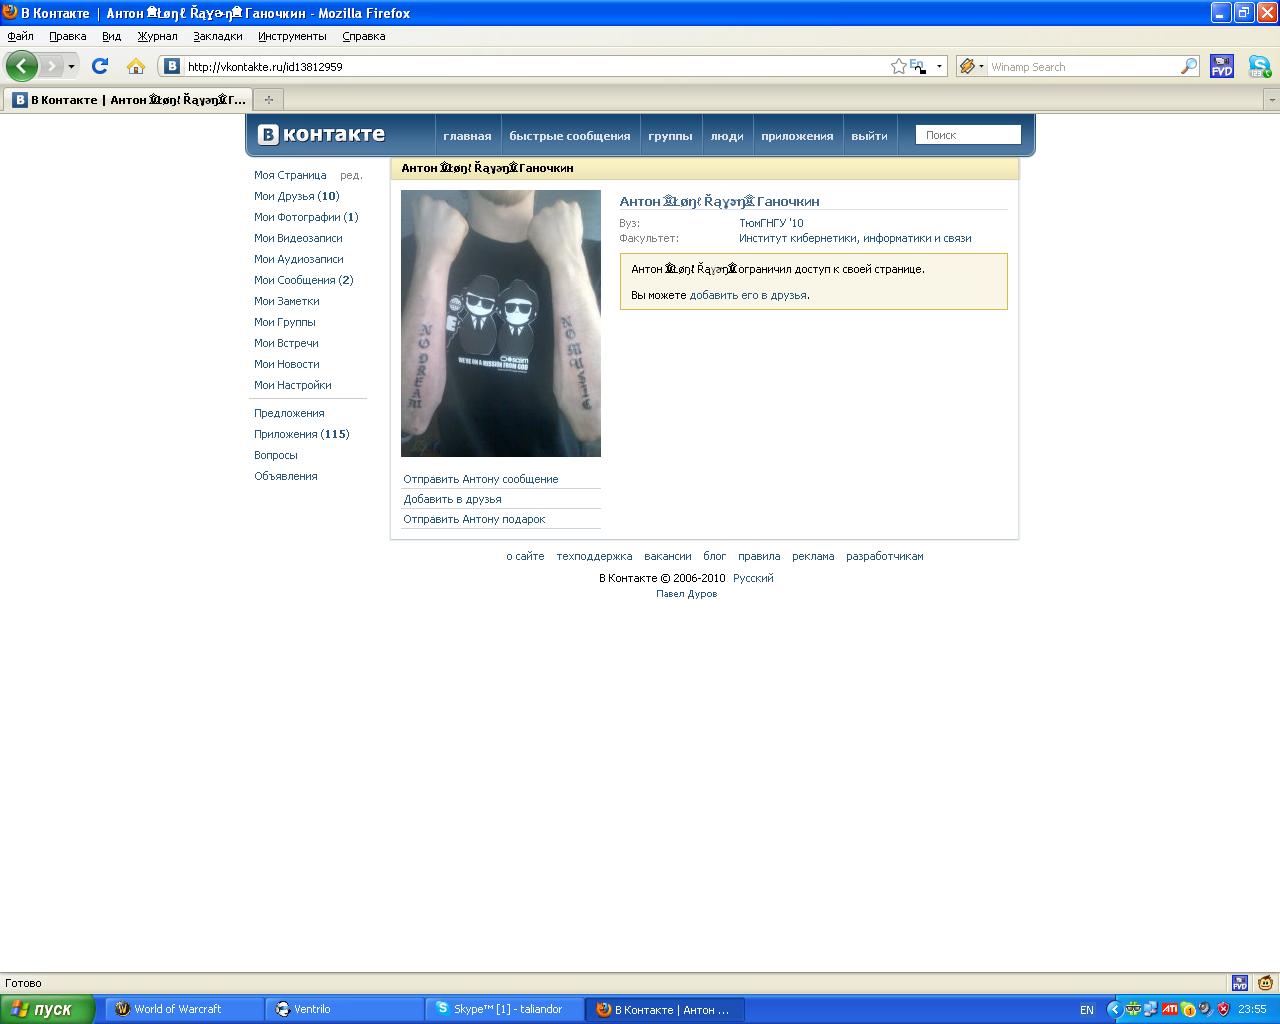Click the добавить его в друзья link
This screenshot has height=1024, width=1280.
click(748, 295)
